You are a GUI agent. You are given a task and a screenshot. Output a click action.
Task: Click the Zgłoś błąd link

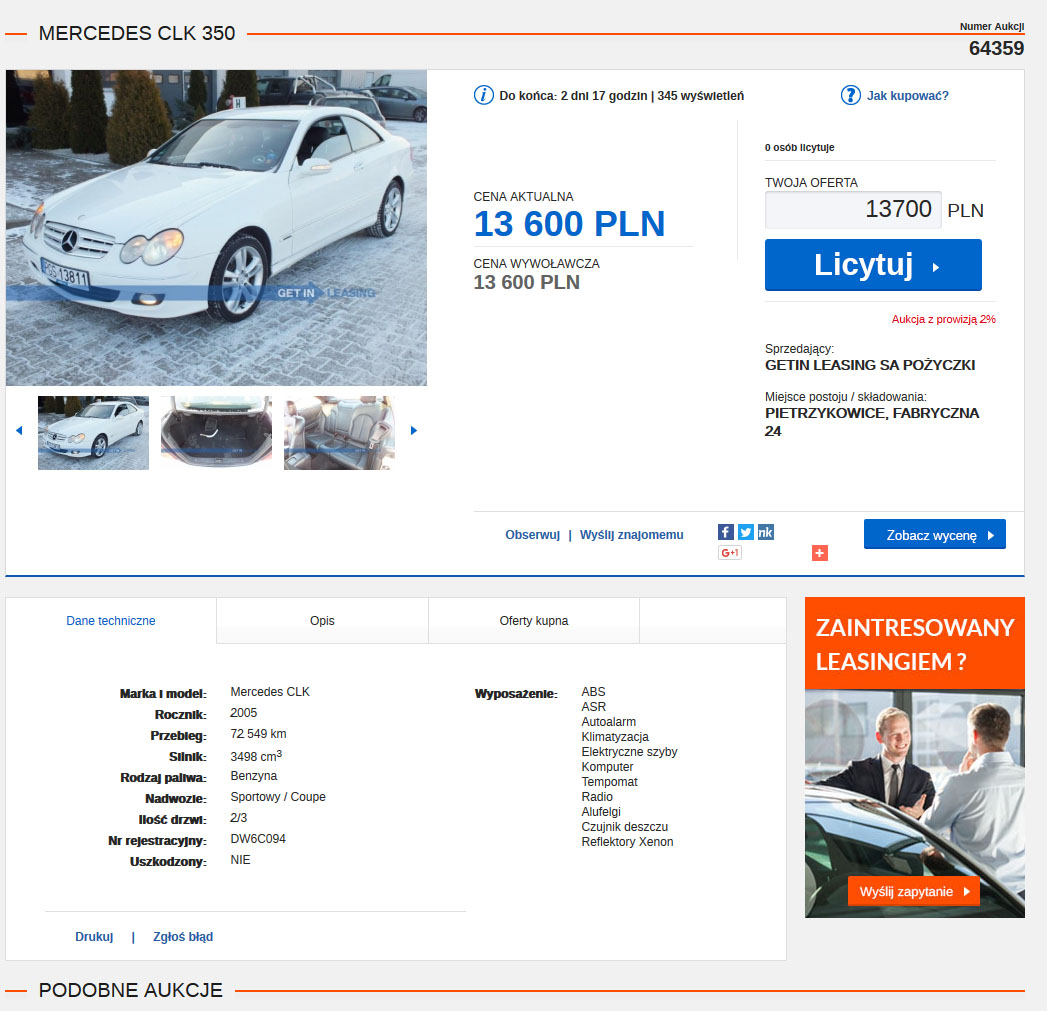click(183, 937)
